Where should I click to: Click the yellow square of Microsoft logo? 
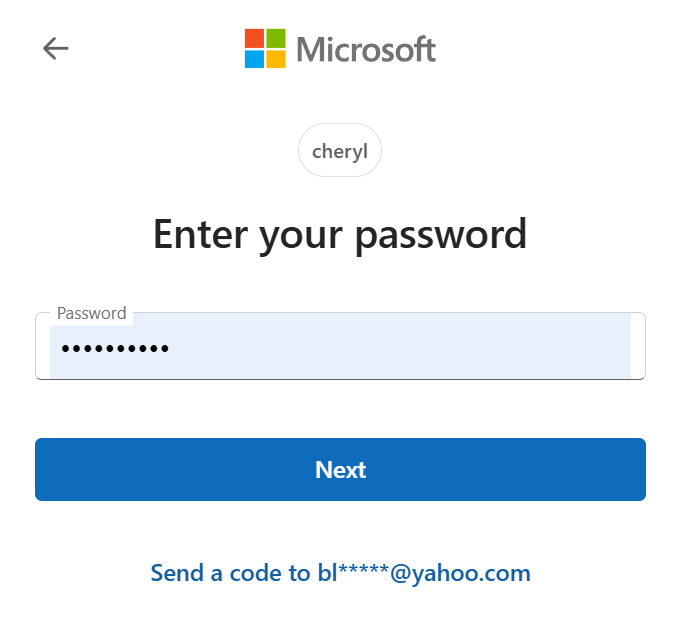pyautogui.click(x=276, y=59)
